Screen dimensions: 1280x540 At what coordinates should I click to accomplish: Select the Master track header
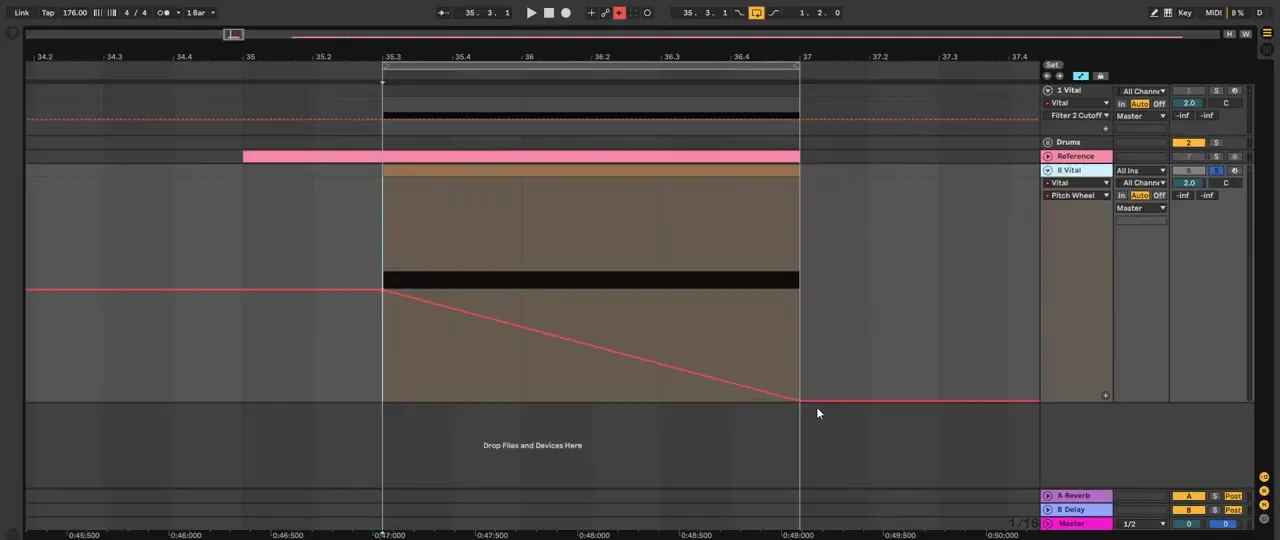1077,524
